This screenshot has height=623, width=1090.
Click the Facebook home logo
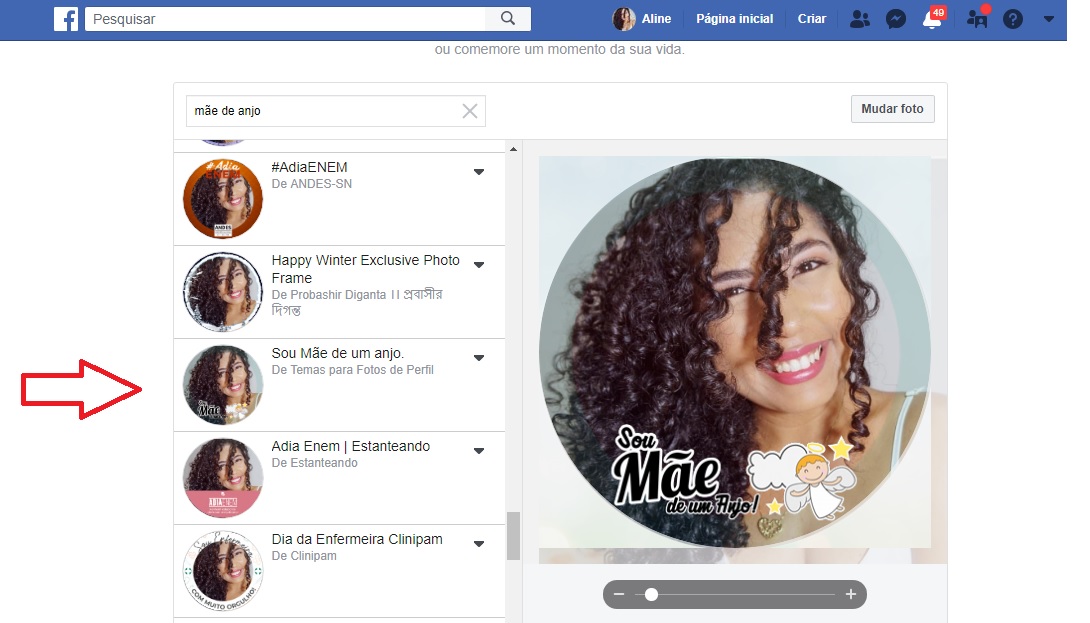click(66, 18)
